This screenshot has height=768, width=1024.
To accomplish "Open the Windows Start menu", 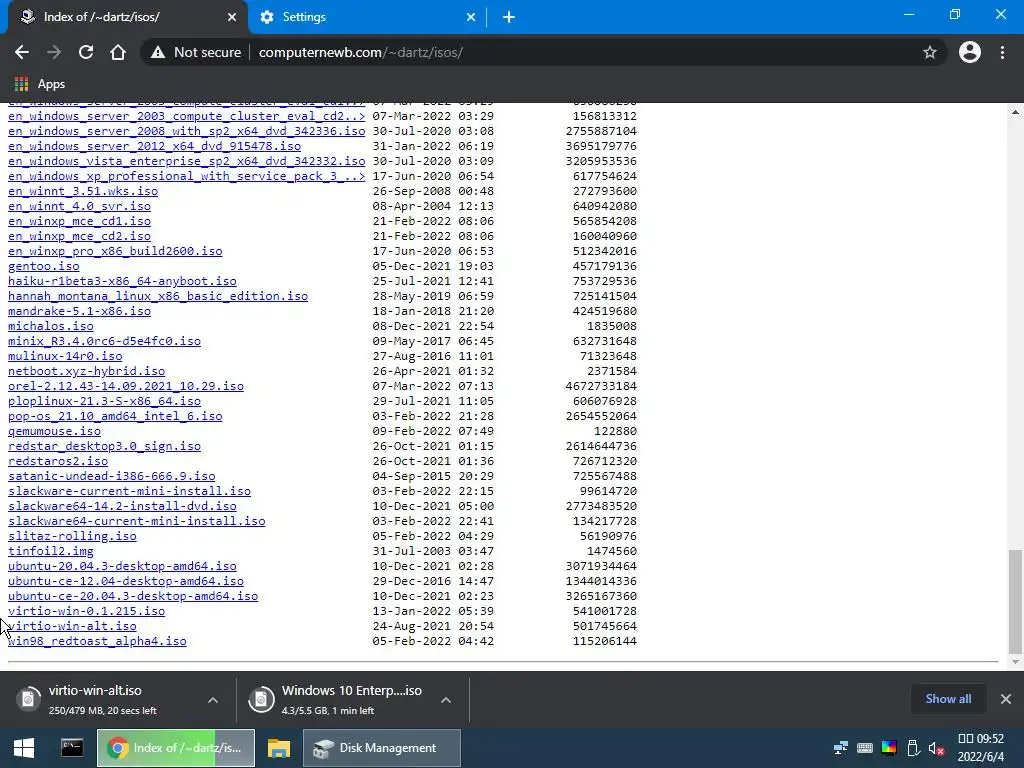I will [24, 748].
